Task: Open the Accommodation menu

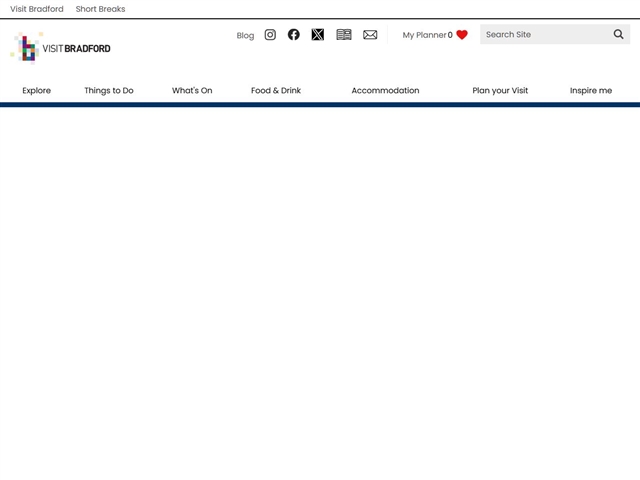Action: coord(385,91)
